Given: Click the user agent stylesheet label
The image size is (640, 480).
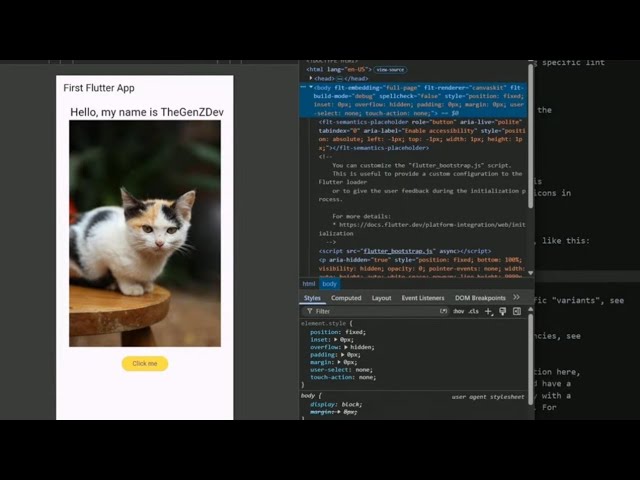Looking at the screenshot, I should click(x=488, y=397).
